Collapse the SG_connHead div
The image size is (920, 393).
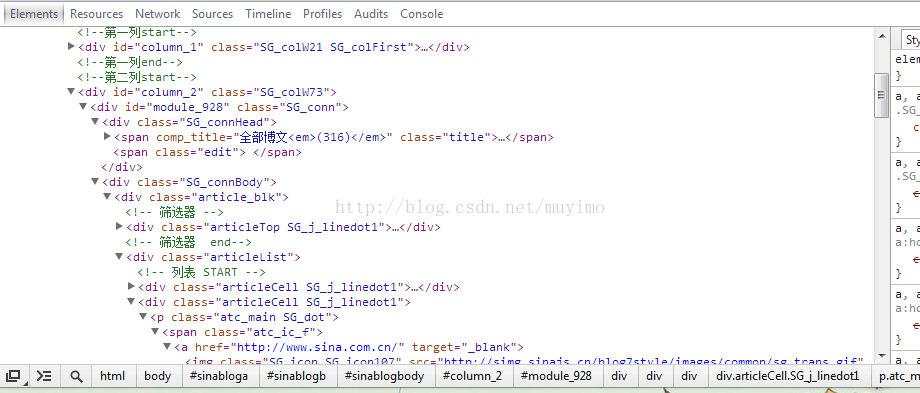[94, 121]
